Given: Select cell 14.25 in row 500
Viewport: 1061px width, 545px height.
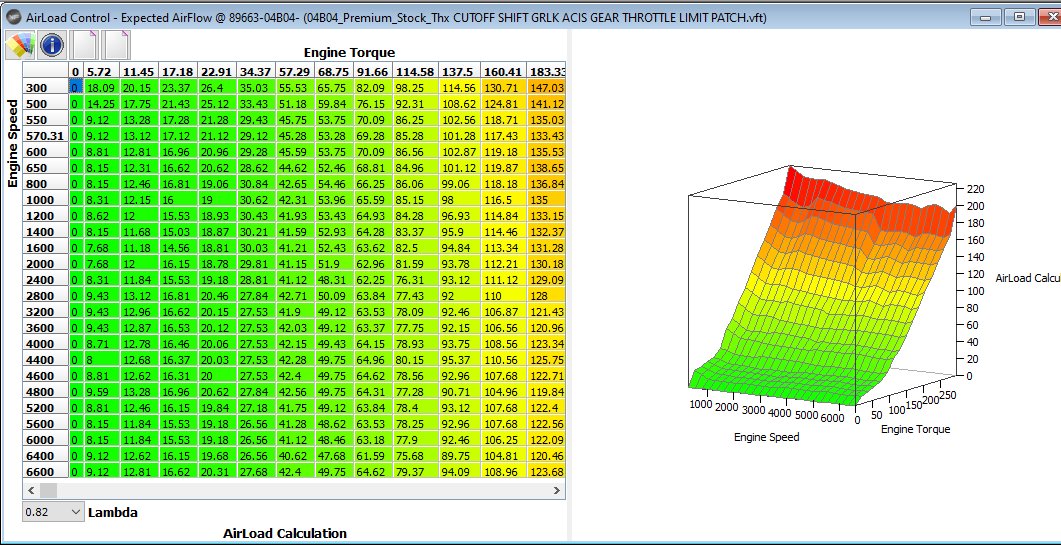Looking at the screenshot, I should 101,104.
